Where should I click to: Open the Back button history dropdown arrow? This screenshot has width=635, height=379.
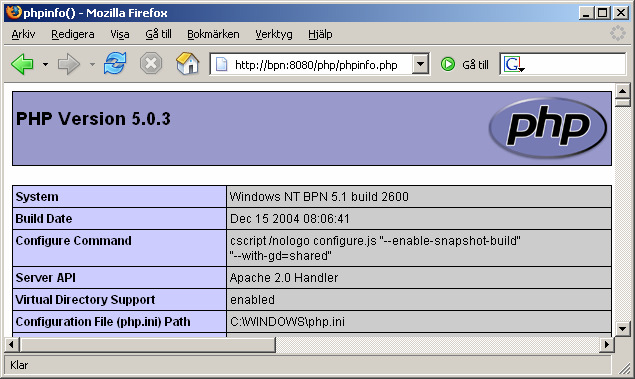pyautogui.click(x=45, y=64)
